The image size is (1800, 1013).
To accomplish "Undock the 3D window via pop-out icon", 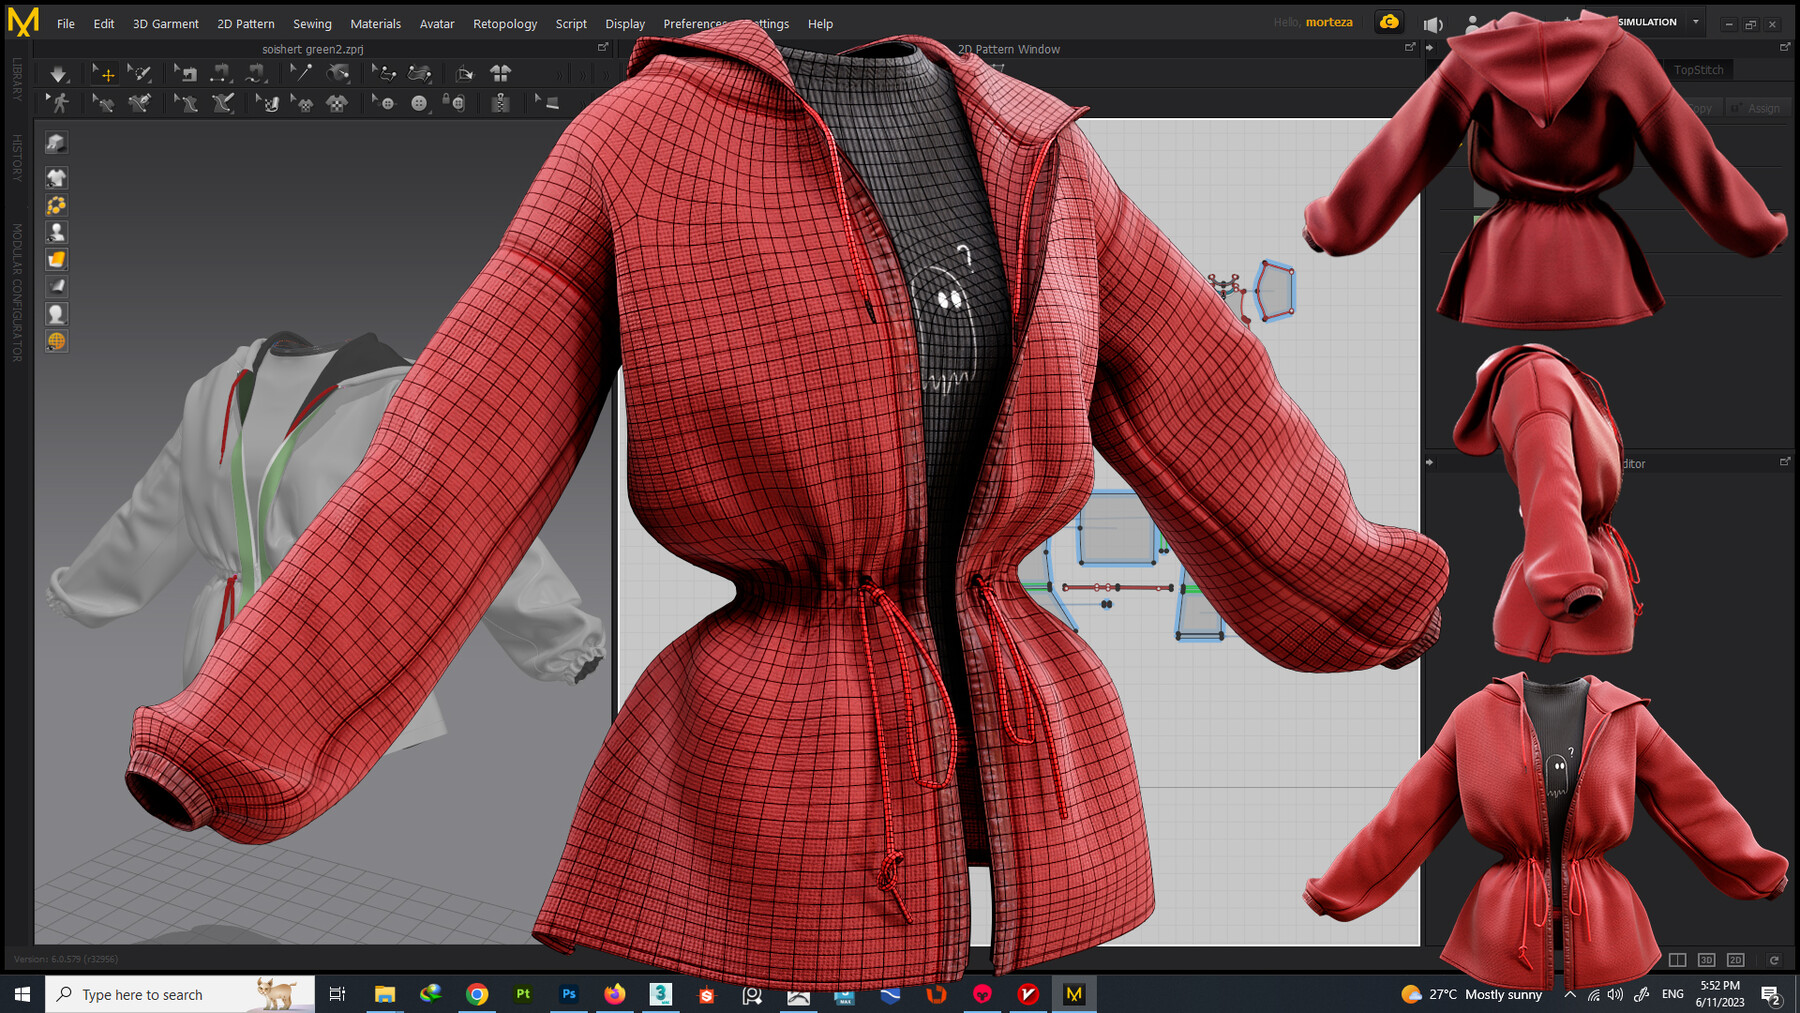I will point(603,47).
